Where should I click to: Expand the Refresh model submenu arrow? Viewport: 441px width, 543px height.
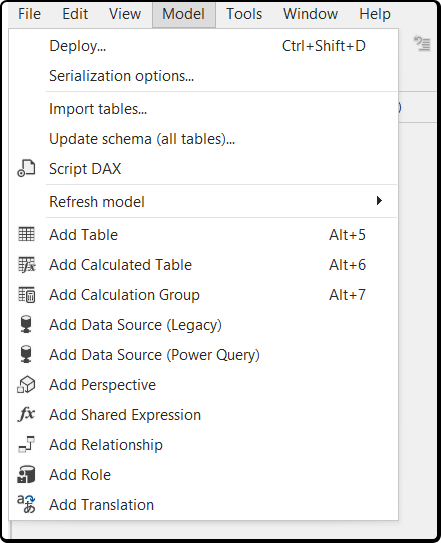[x=379, y=201]
